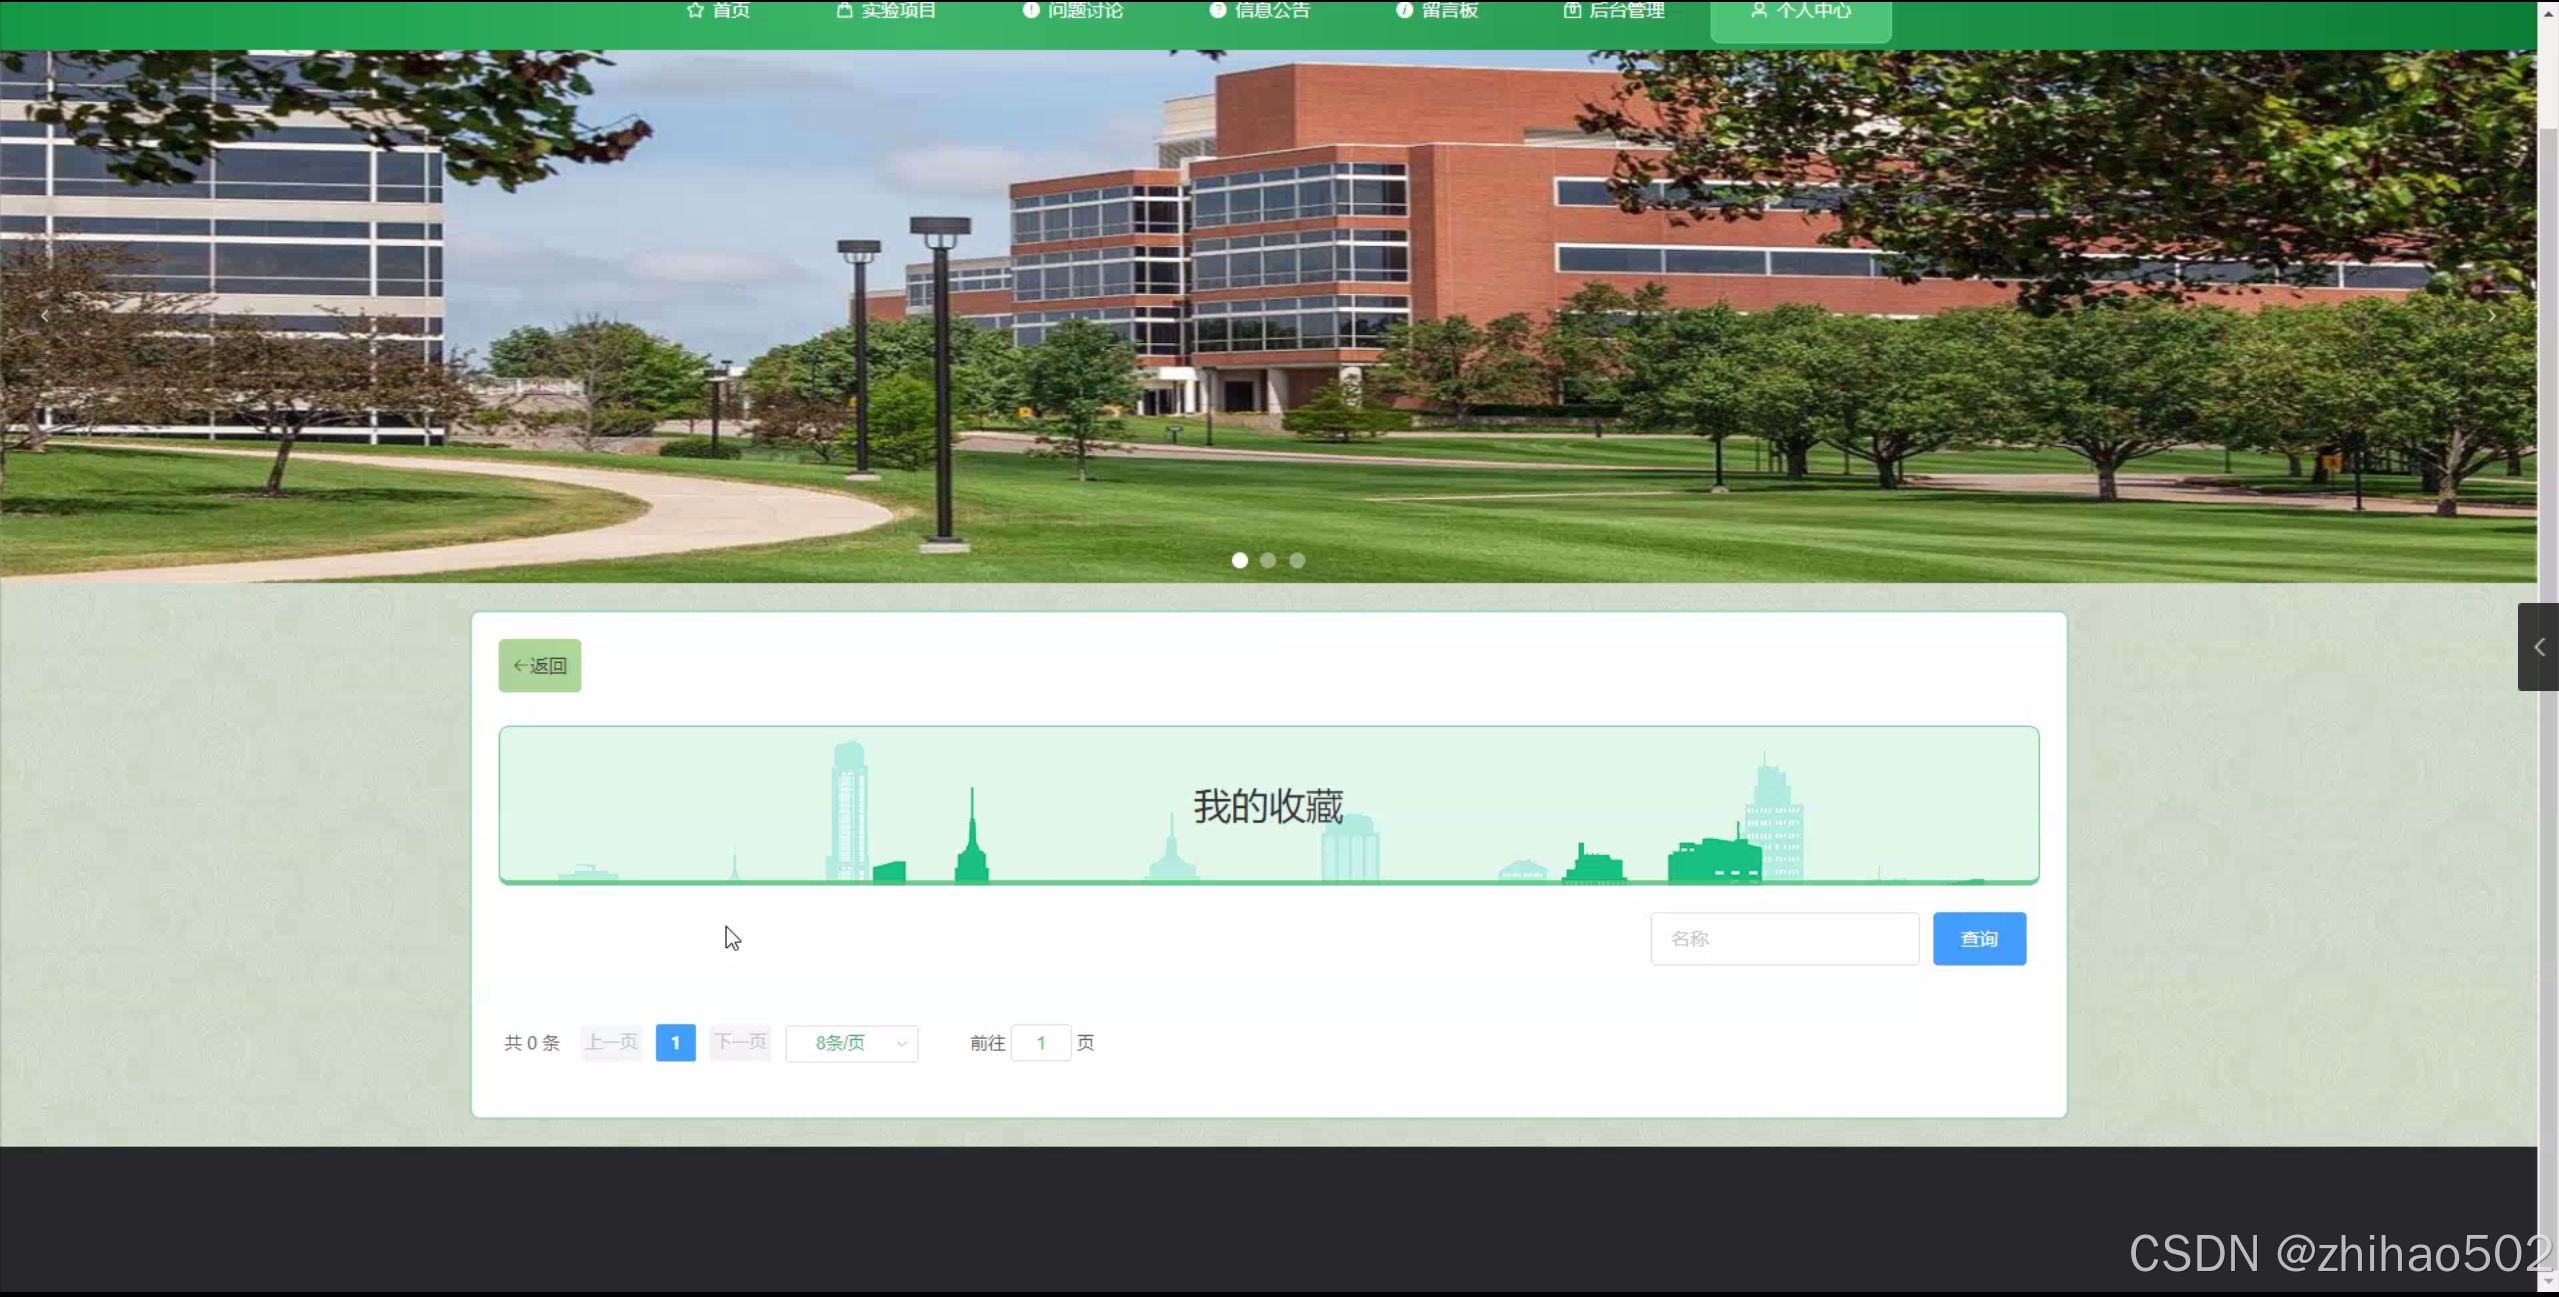Click the 前往 page number box
The width and height of the screenshot is (2559, 1297).
(x=1040, y=1043)
